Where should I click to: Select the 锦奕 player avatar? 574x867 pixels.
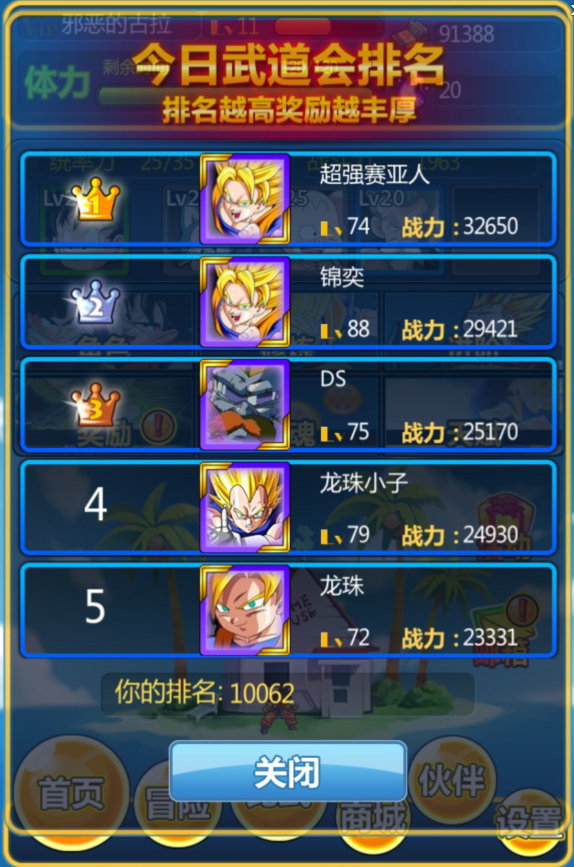click(244, 302)
